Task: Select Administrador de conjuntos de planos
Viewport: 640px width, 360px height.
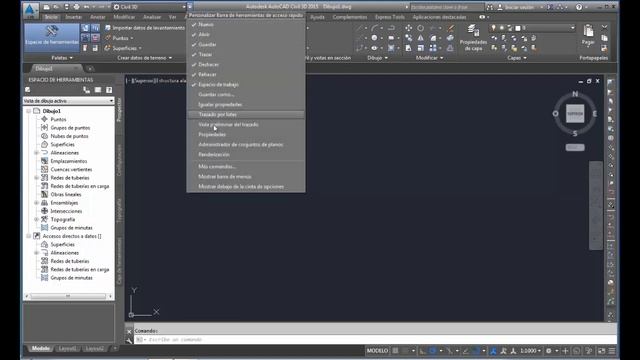Action: [x=246, y=144]
